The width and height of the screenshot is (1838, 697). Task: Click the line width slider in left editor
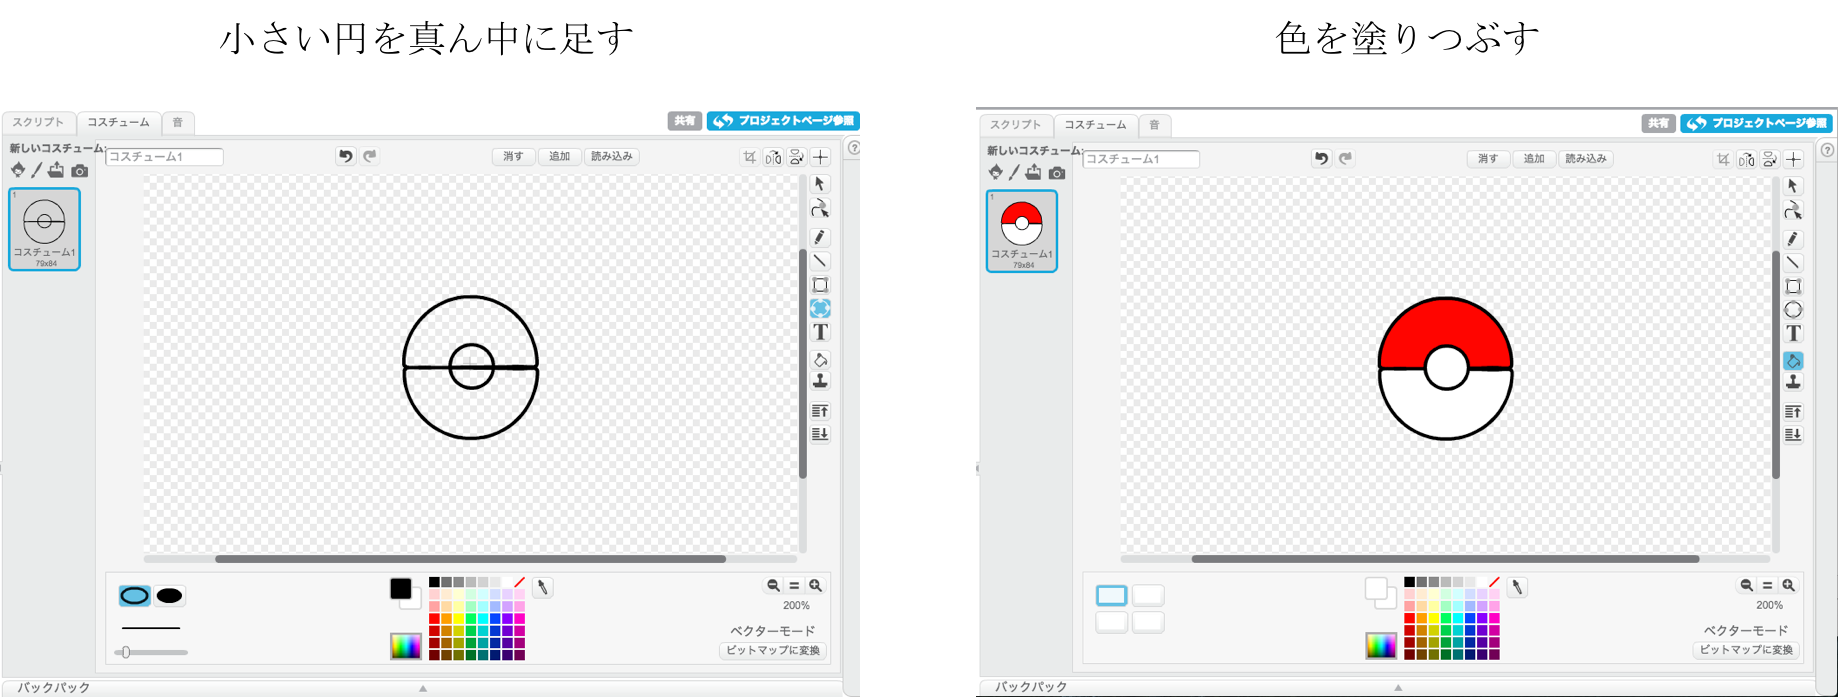pos(151,652)
